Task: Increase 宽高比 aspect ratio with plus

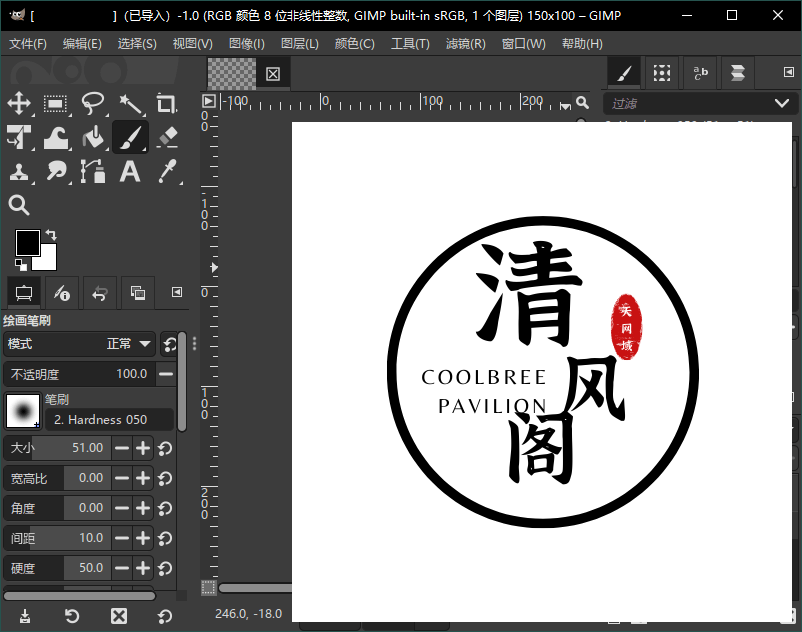Action: click(x=143, y=479)
